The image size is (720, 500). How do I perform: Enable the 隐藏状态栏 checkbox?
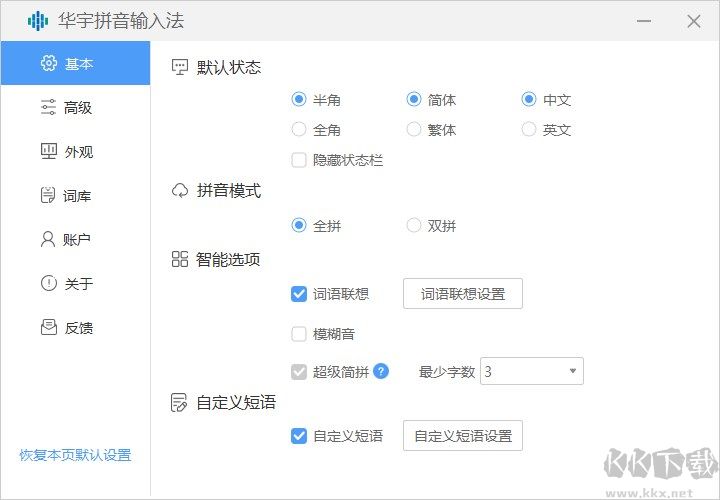coord(299,160)
